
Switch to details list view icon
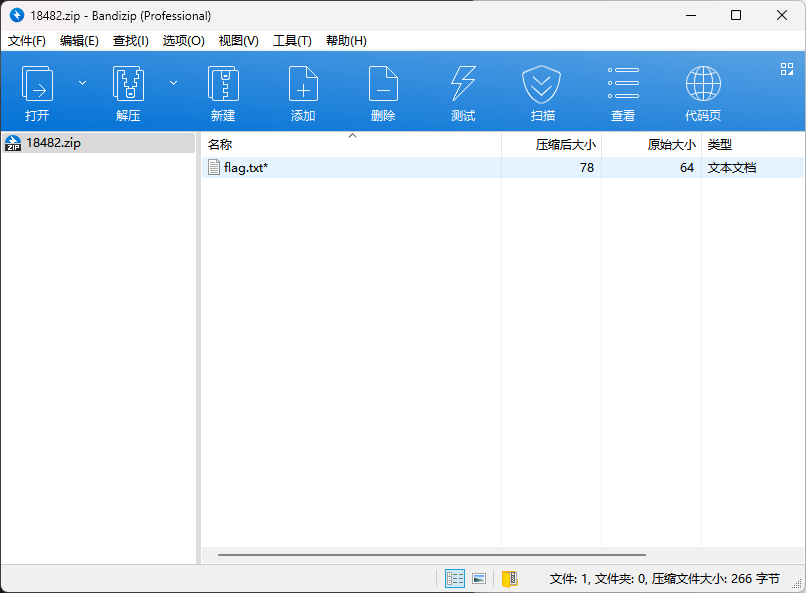coord(455,579)
